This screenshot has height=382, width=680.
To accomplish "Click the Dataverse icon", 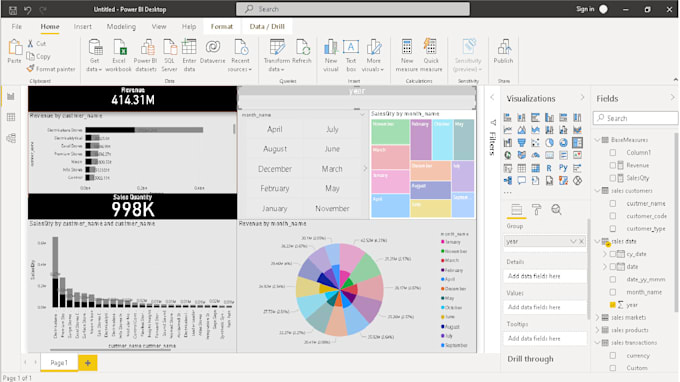I will coord(212,52).
